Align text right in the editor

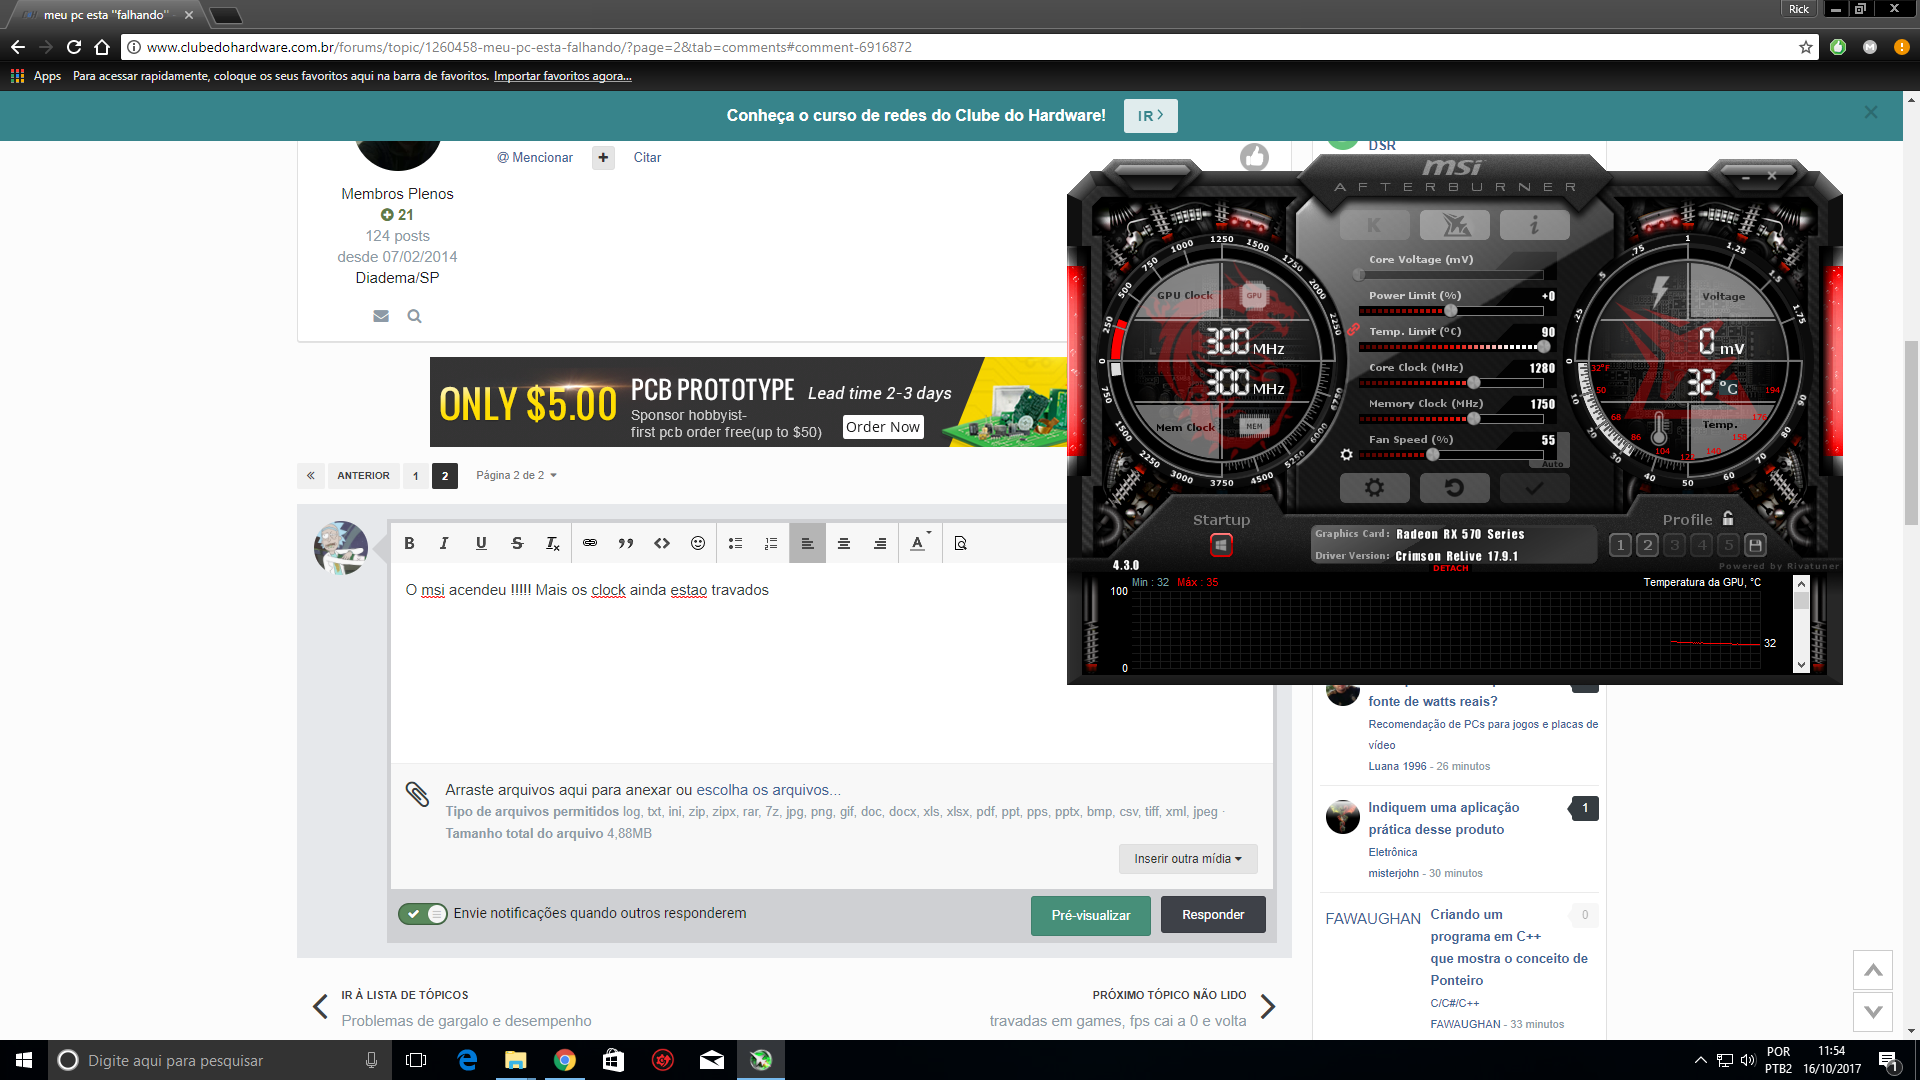pos(880,543)
